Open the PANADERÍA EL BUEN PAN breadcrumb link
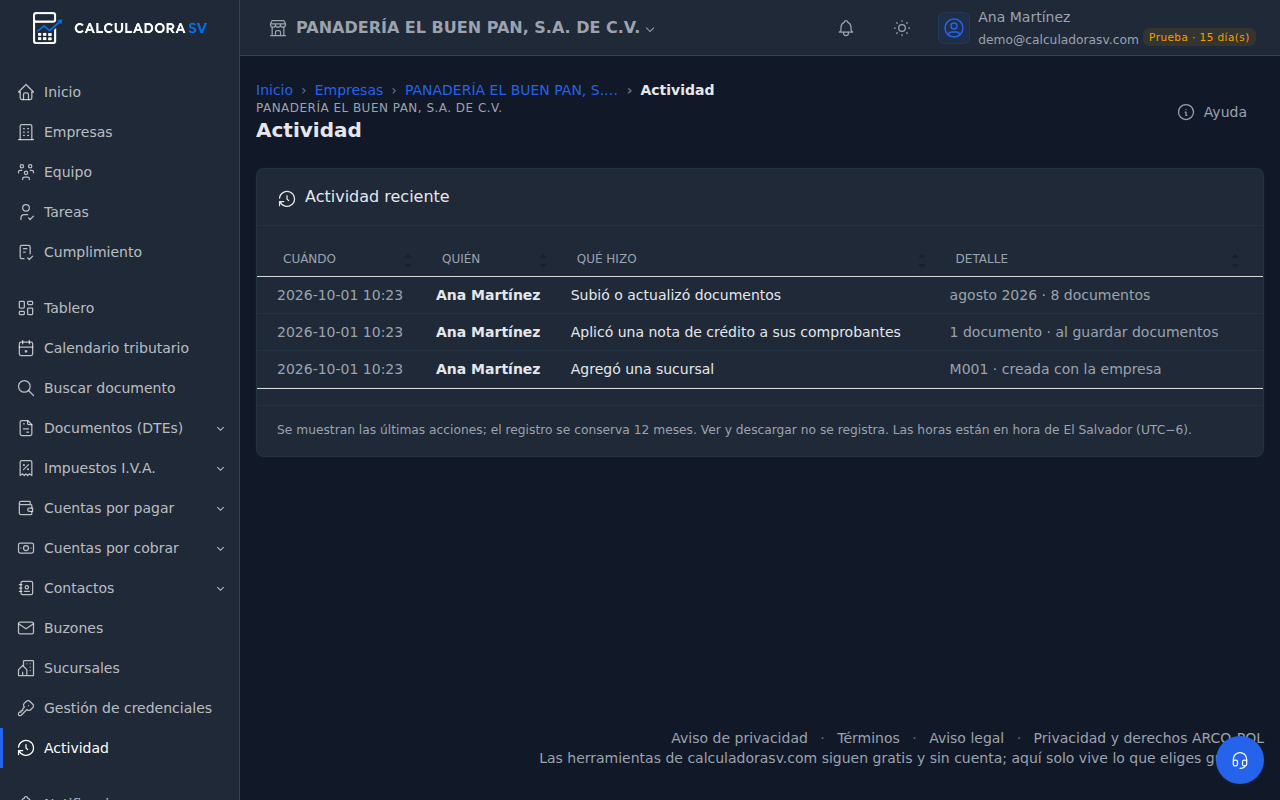1280x800 pixels. [x=511, y=90]
